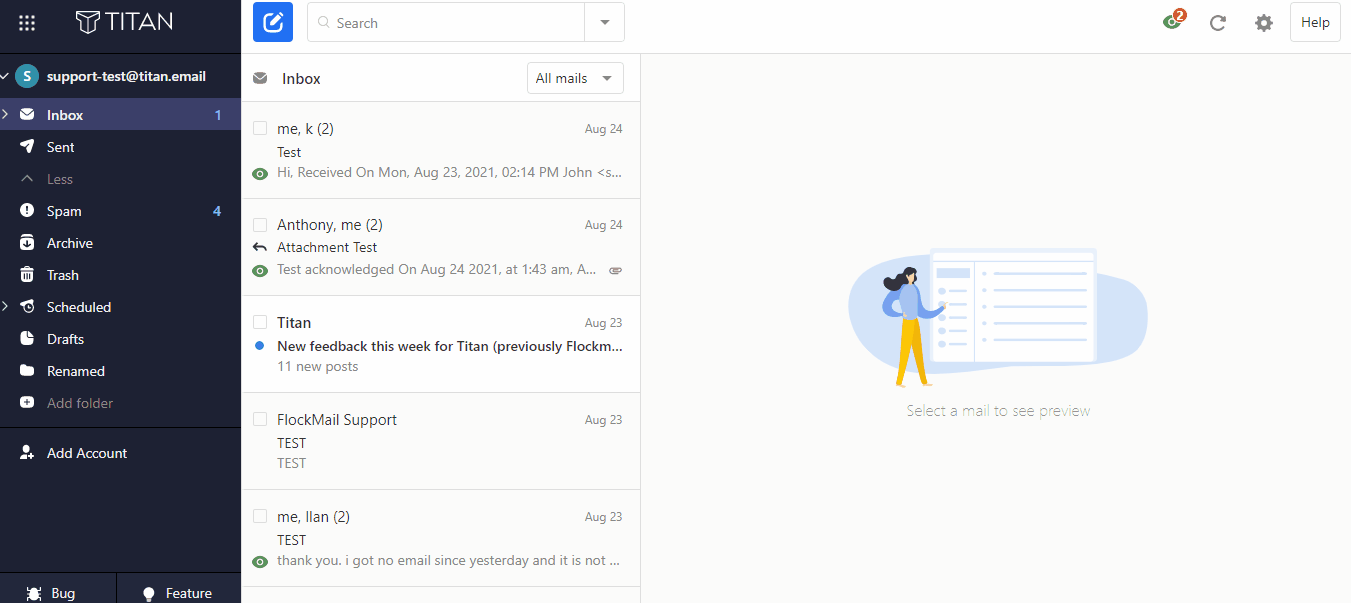This screenshot has height=603, width=1351.
Task: Check the 'me, Ilan (2)' mail checkbox
Action: pyautogui.click(x=260, y=516)
